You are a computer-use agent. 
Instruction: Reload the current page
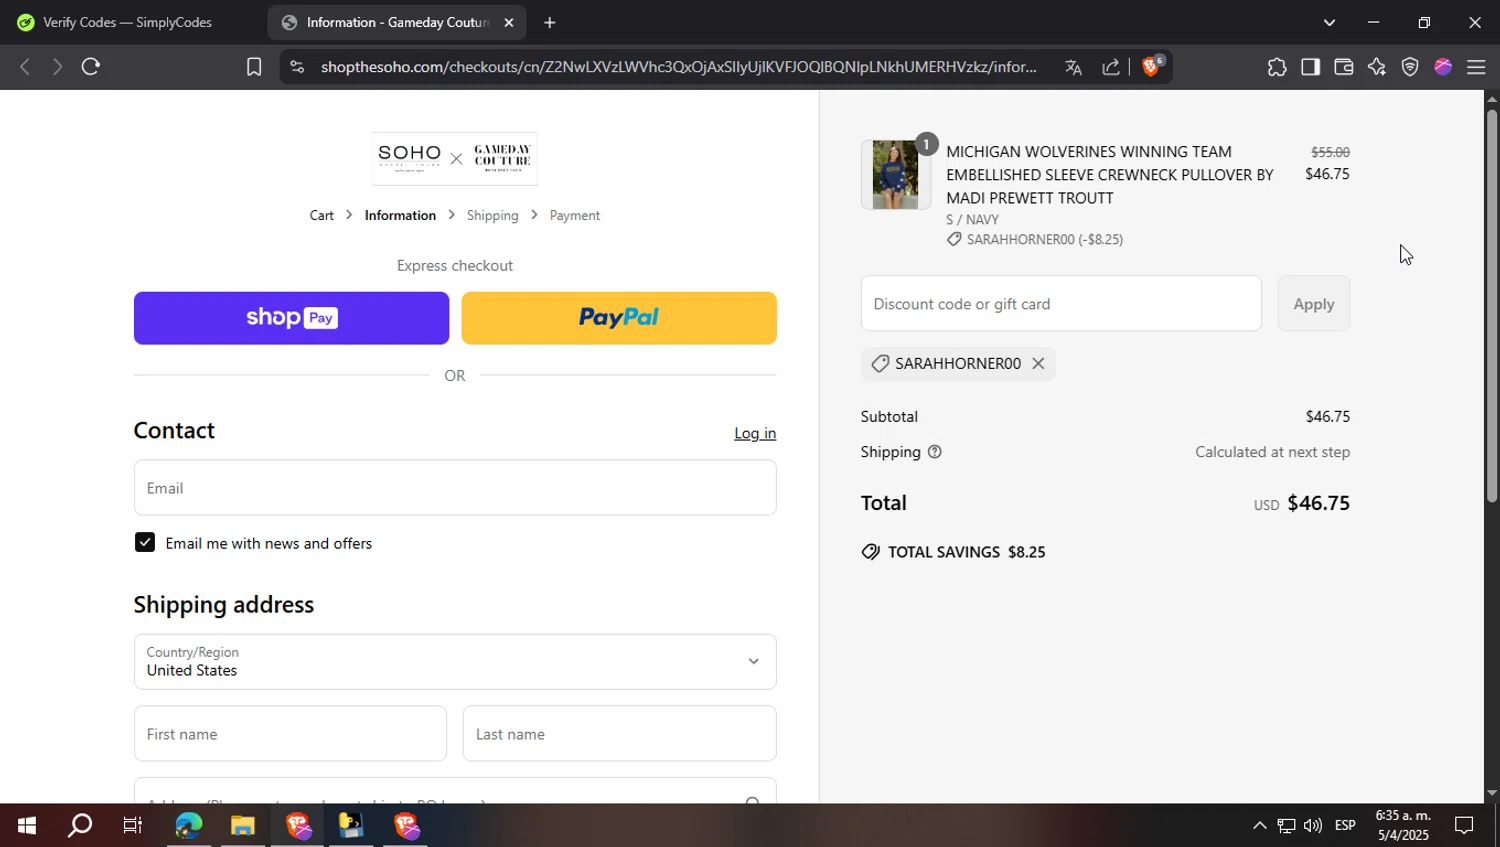point(91,67)
